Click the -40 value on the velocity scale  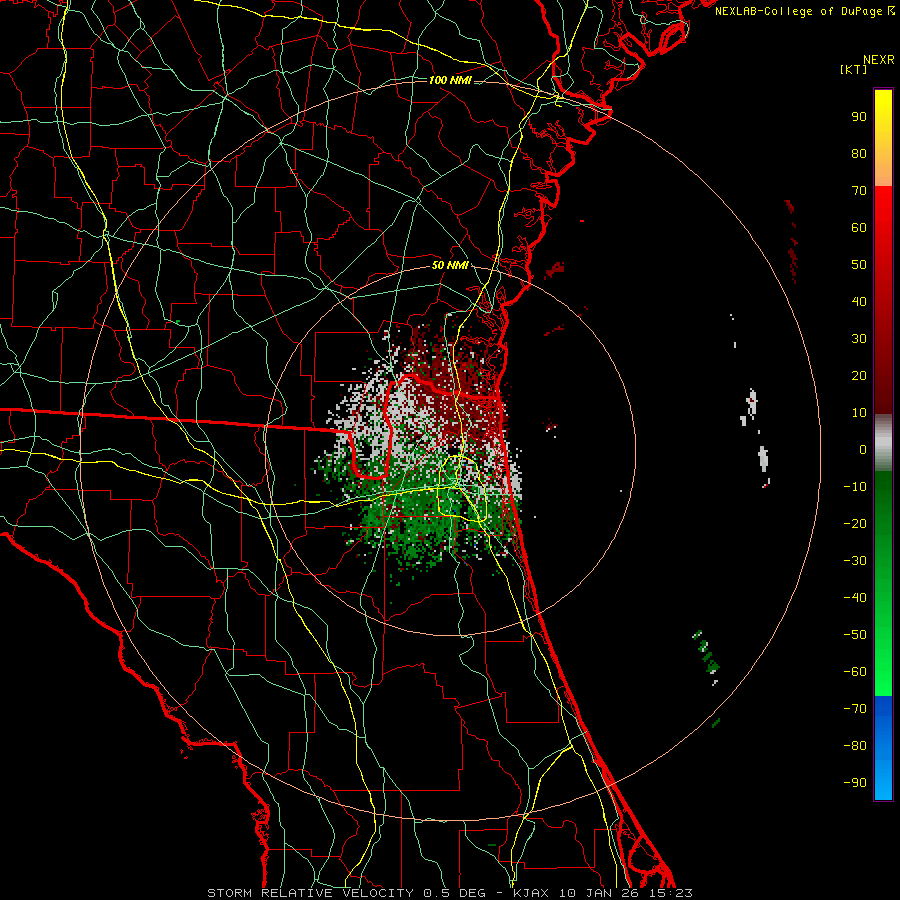pyautogui.click(x=855, y=598)
